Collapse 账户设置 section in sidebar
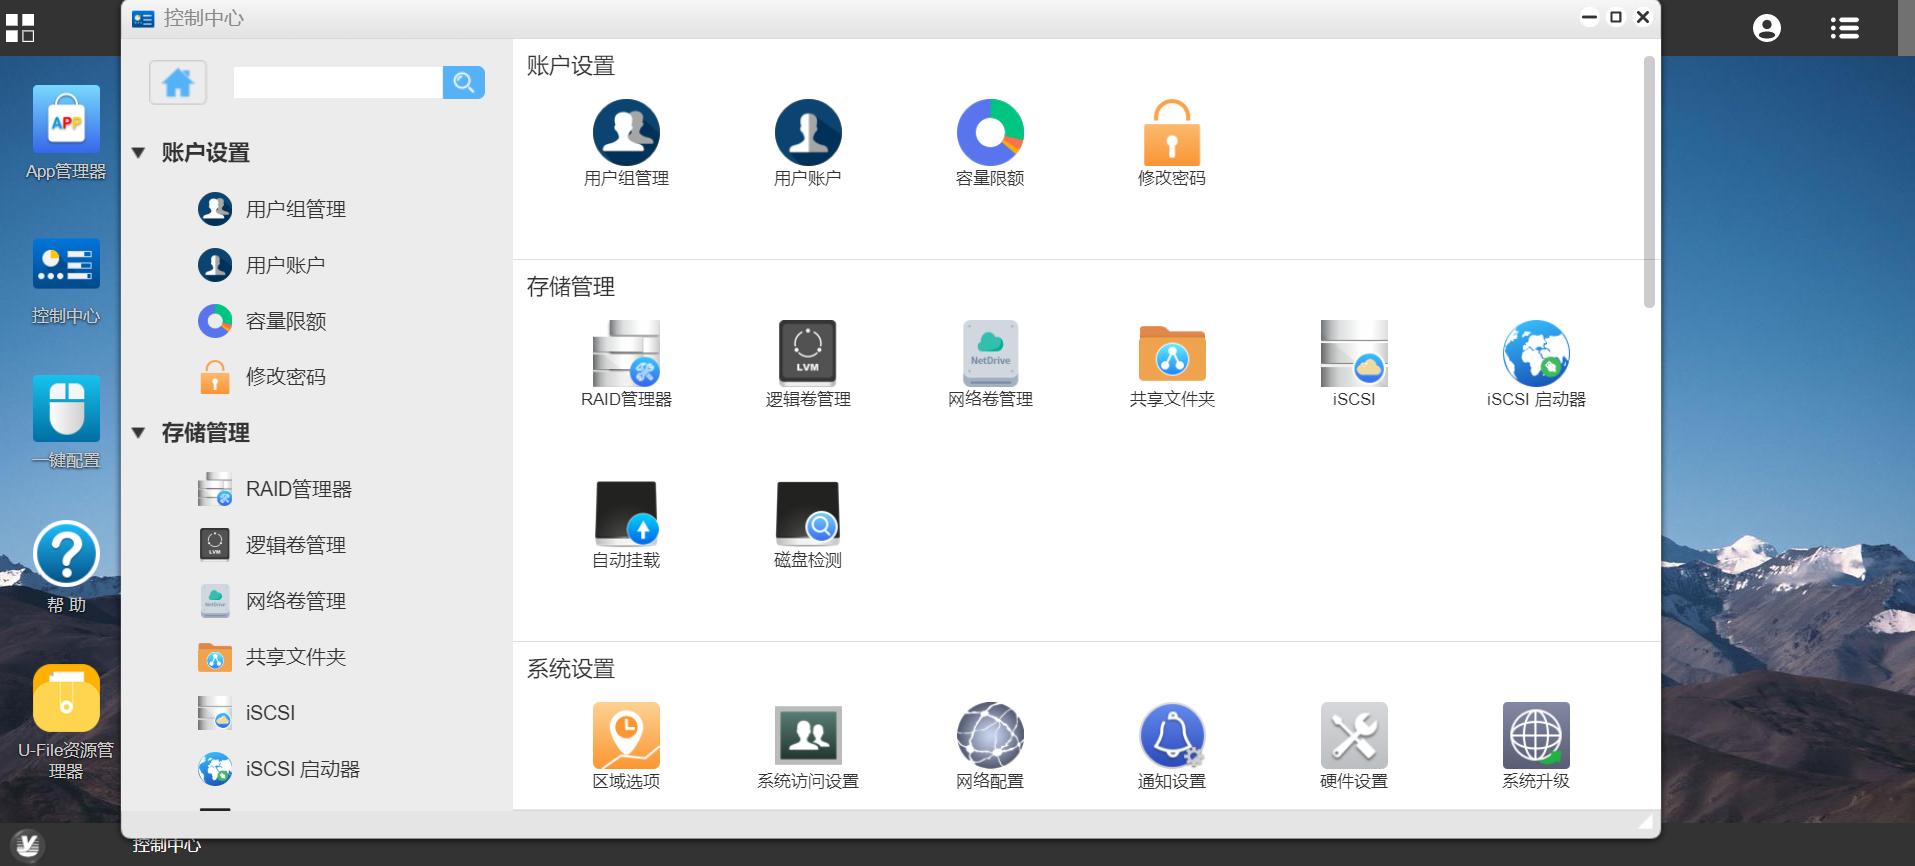1915x866 pixels. (139, 152)
